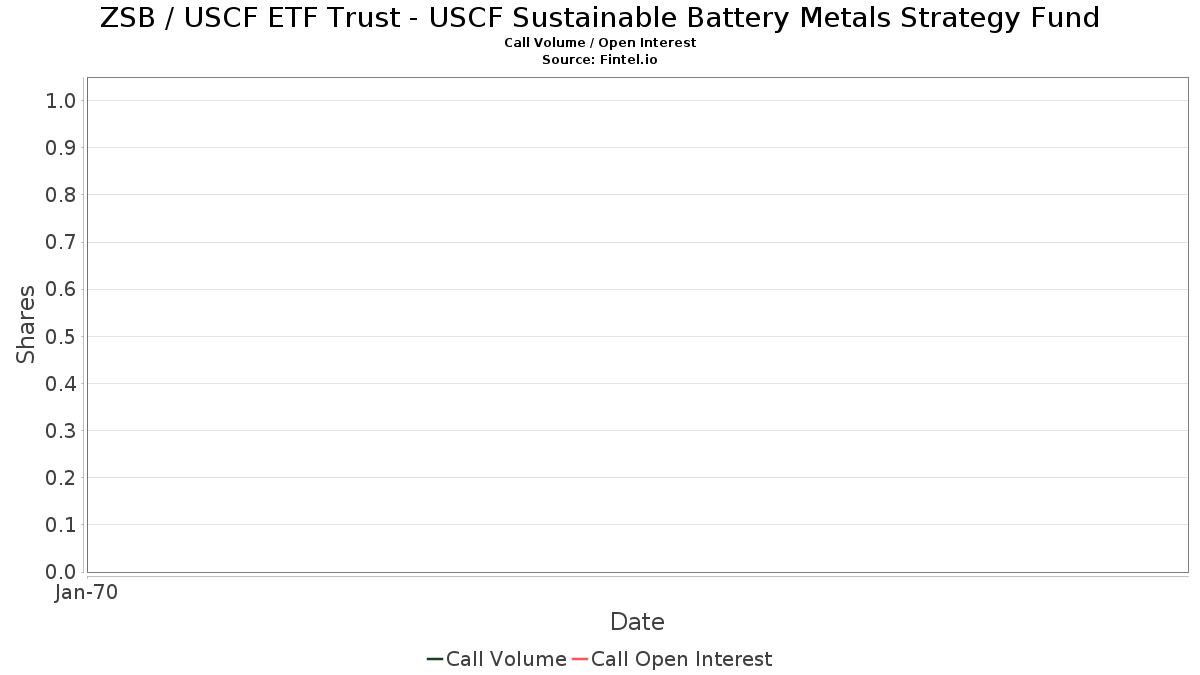Image resolution: width=1200 pixels, height=675 pixels.
Task: Click the 0.7 y-axis tick label
Action: click(61, 242)
